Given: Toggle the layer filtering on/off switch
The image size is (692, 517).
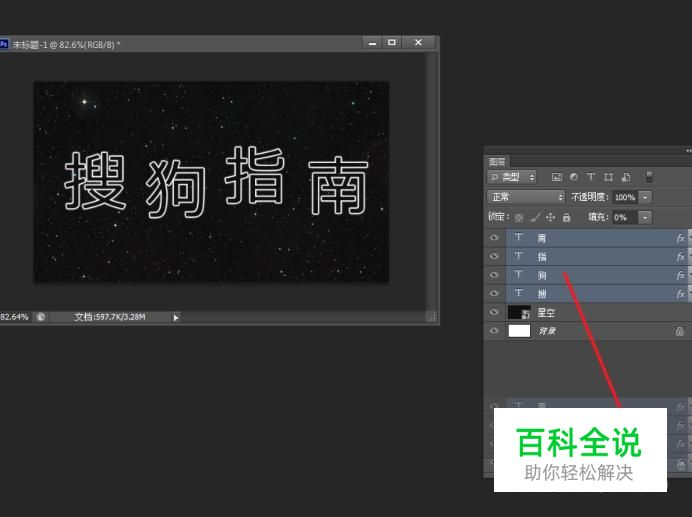Looking at the screenshot, I should (649, 177).
